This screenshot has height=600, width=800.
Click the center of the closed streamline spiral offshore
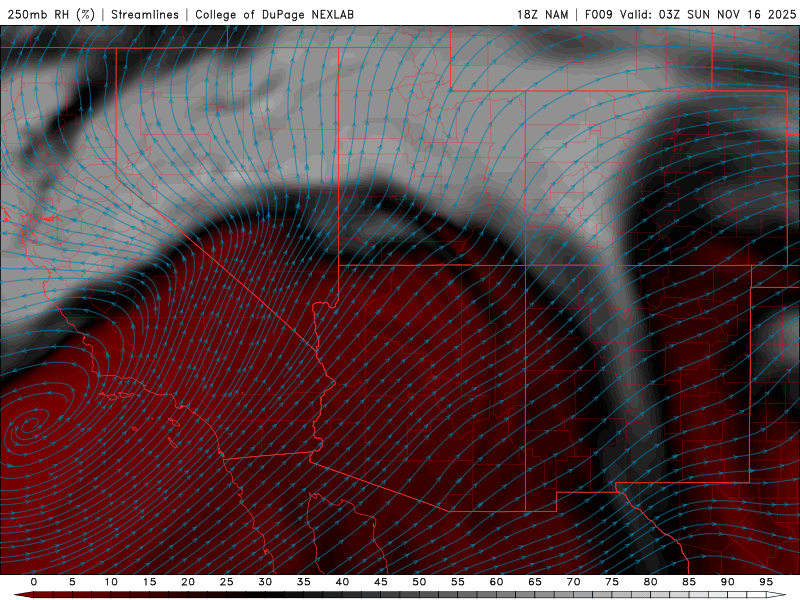[31, 423]
